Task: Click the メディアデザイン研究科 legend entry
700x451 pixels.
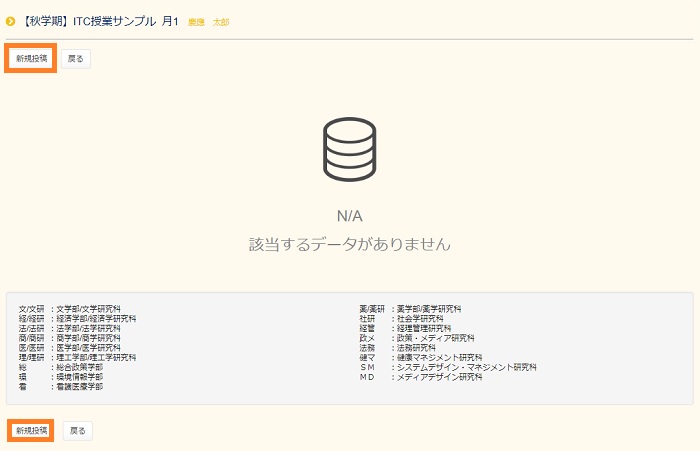Action: tap(439, 377)
